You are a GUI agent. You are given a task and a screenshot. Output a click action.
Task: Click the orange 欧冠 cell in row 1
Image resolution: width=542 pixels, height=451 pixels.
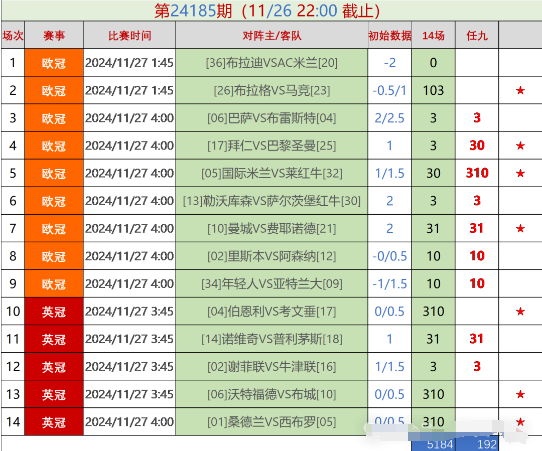coord(54,63)
